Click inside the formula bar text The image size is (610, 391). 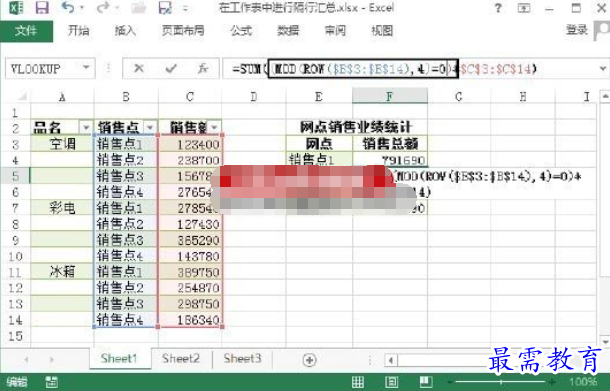384,69
